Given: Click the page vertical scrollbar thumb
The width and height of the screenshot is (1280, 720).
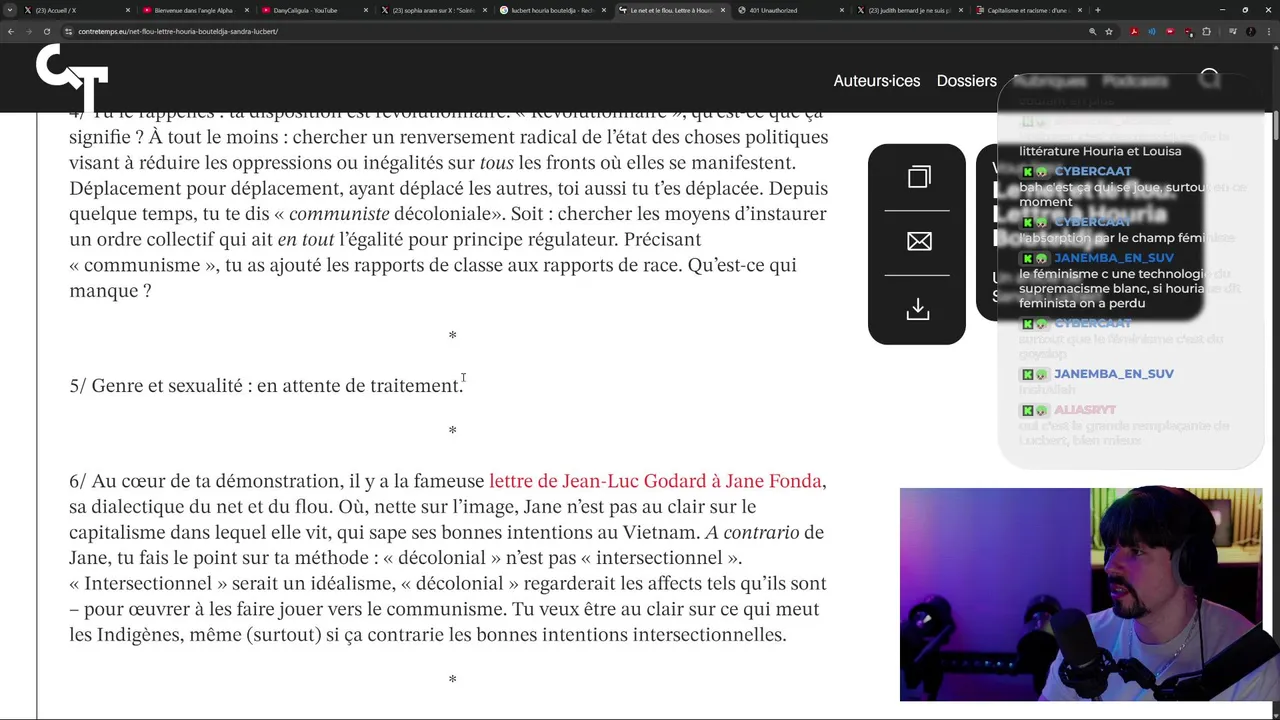Looking at the screenshot, I should click(1275, 127).
